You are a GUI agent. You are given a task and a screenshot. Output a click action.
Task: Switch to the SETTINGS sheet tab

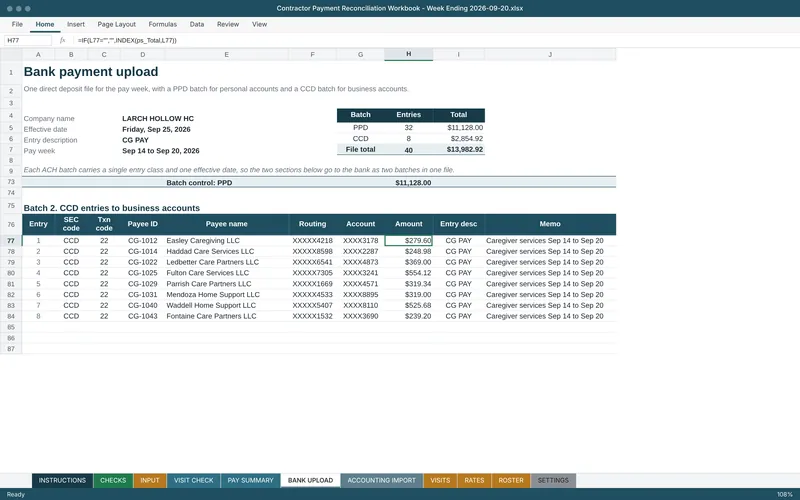click(553, 480)
